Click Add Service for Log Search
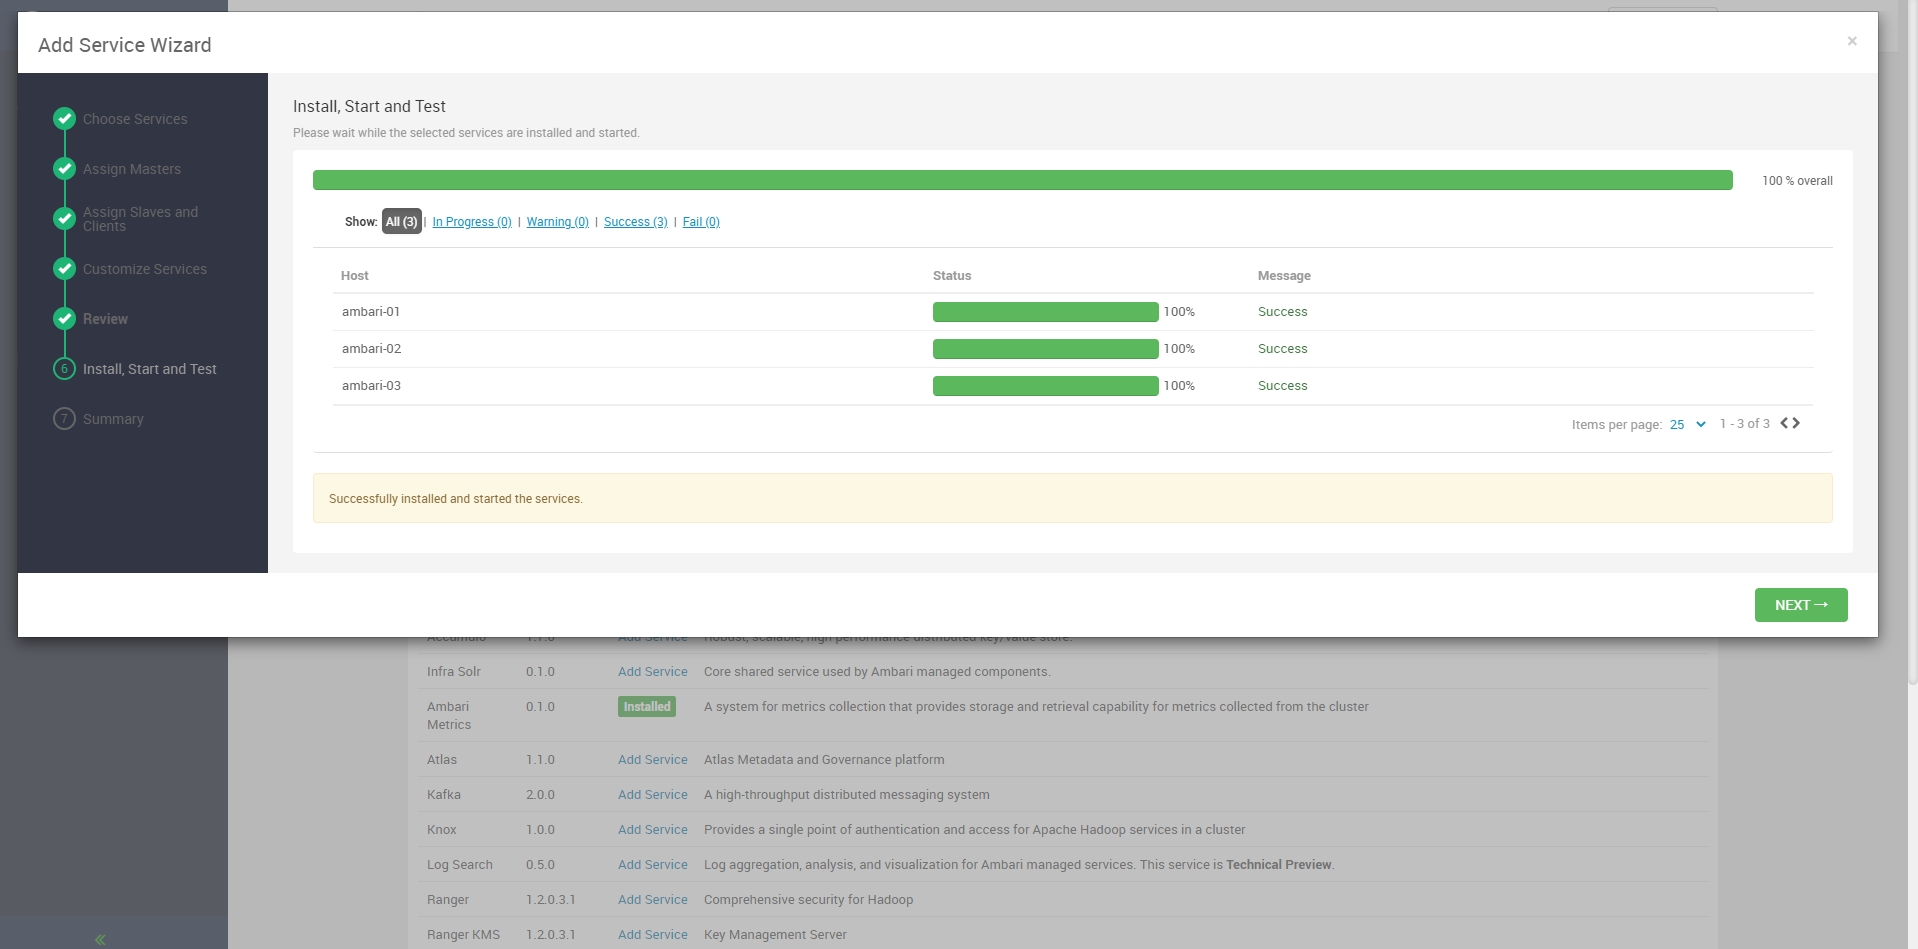Image resolution: width=1918 pixels, height=949 pixels. point(653,865)
